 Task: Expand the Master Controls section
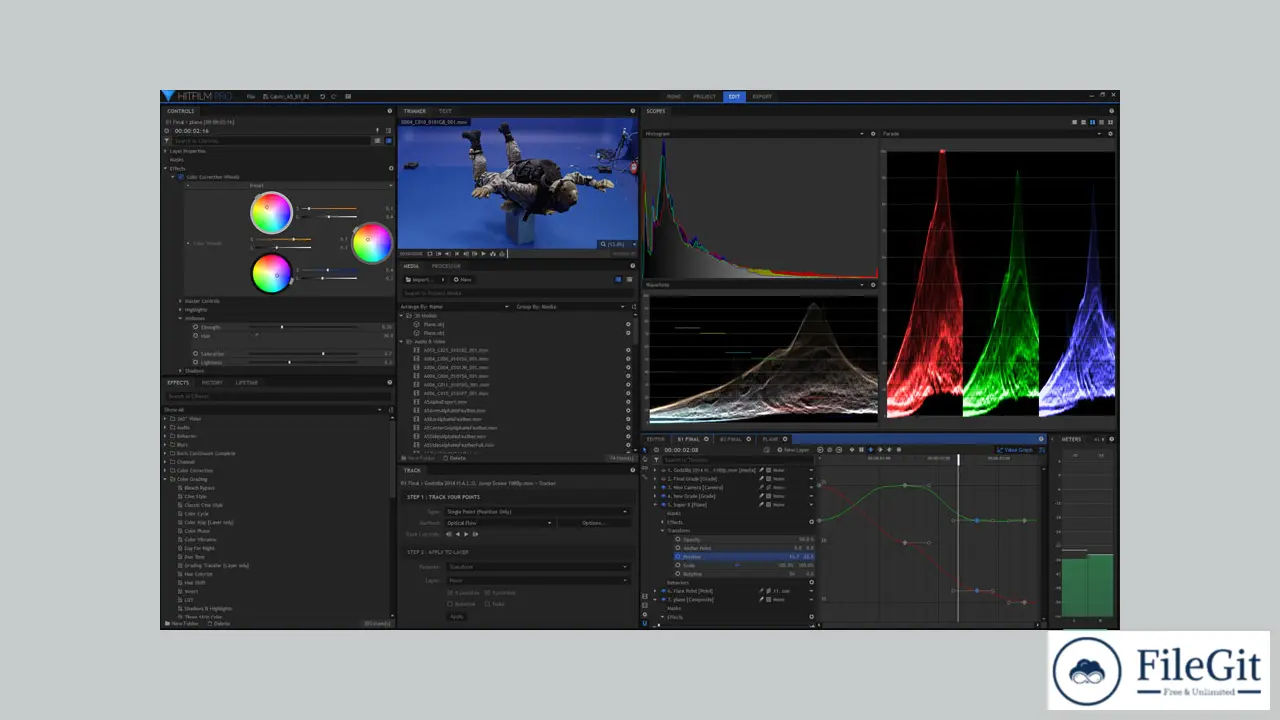(180, 301)
